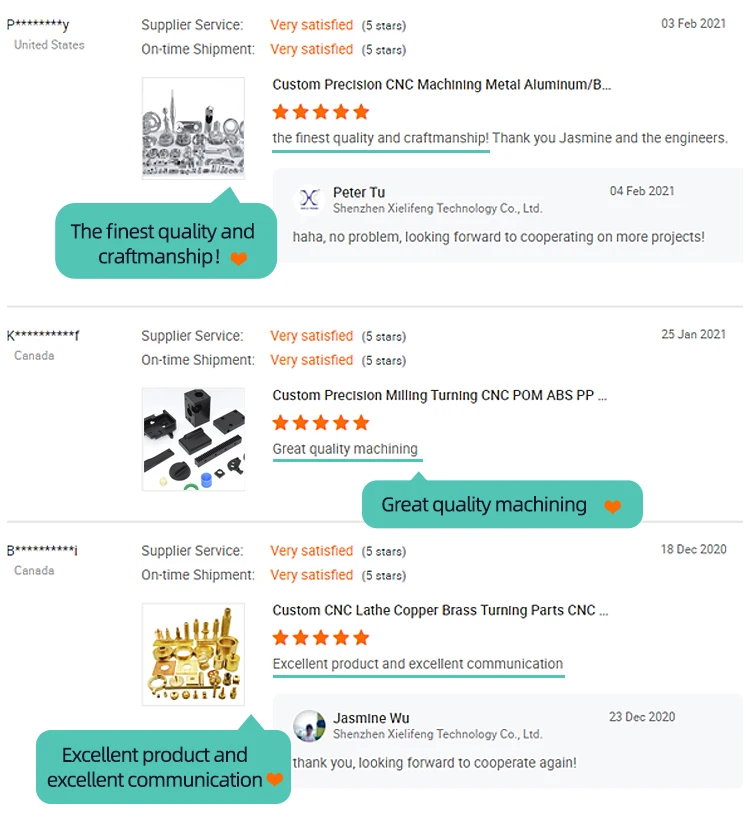This screenshot has height=822, width=750.
Task: Open Custom Precision CNC Machining Metal Aluminum link
Action: click(x=441, y=85)
